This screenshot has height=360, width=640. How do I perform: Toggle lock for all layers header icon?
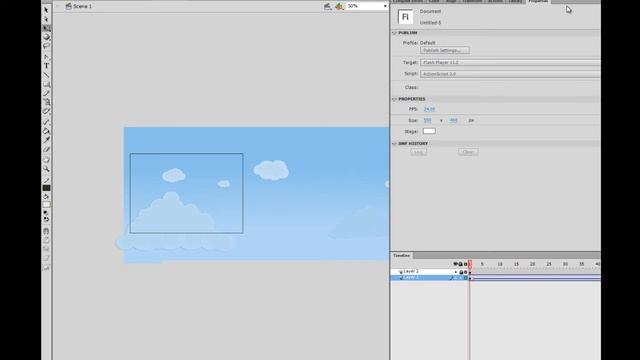click(460, 264)
